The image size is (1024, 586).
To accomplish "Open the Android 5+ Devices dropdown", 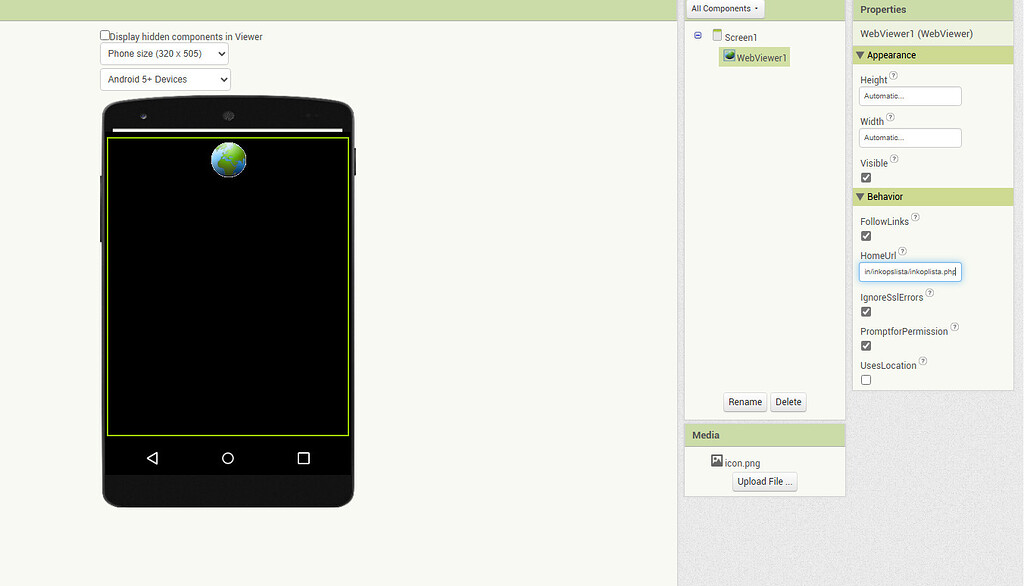I will [x=164, y=79].
